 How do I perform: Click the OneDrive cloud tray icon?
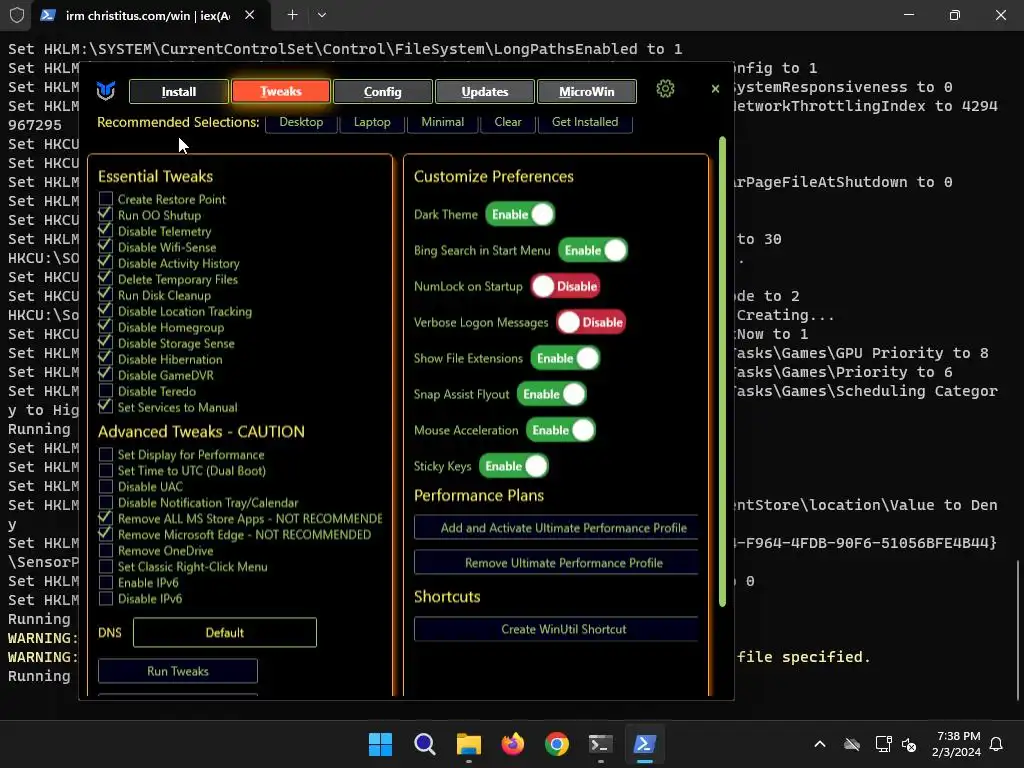(x=852, y=744)
